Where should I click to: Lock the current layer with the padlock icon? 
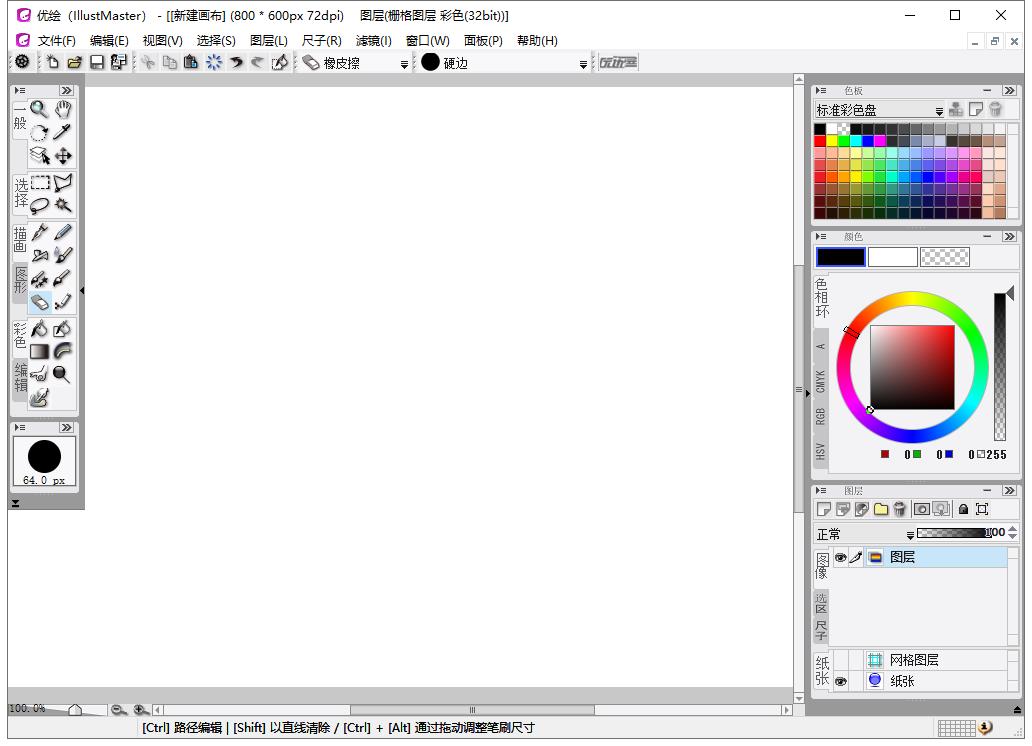click(x=963, y=509)
